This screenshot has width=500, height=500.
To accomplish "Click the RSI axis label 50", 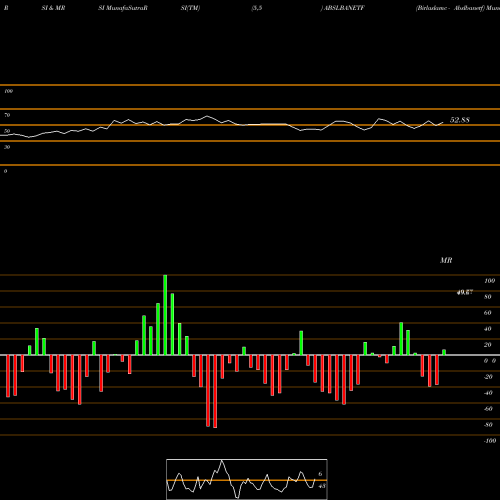I will coord(7,131).
